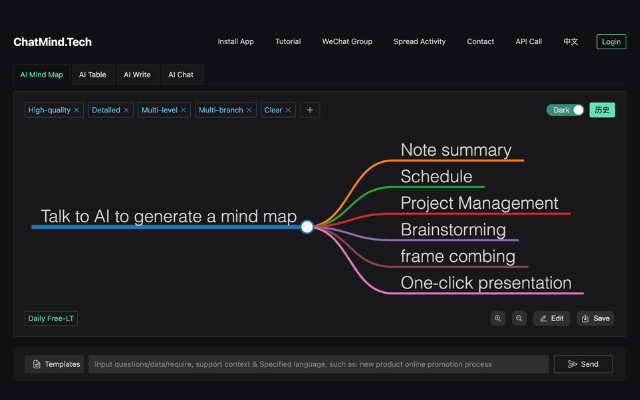Screen dimensions: 640x400
Task: Select the Project Management branch
Action: pos(479,203)
